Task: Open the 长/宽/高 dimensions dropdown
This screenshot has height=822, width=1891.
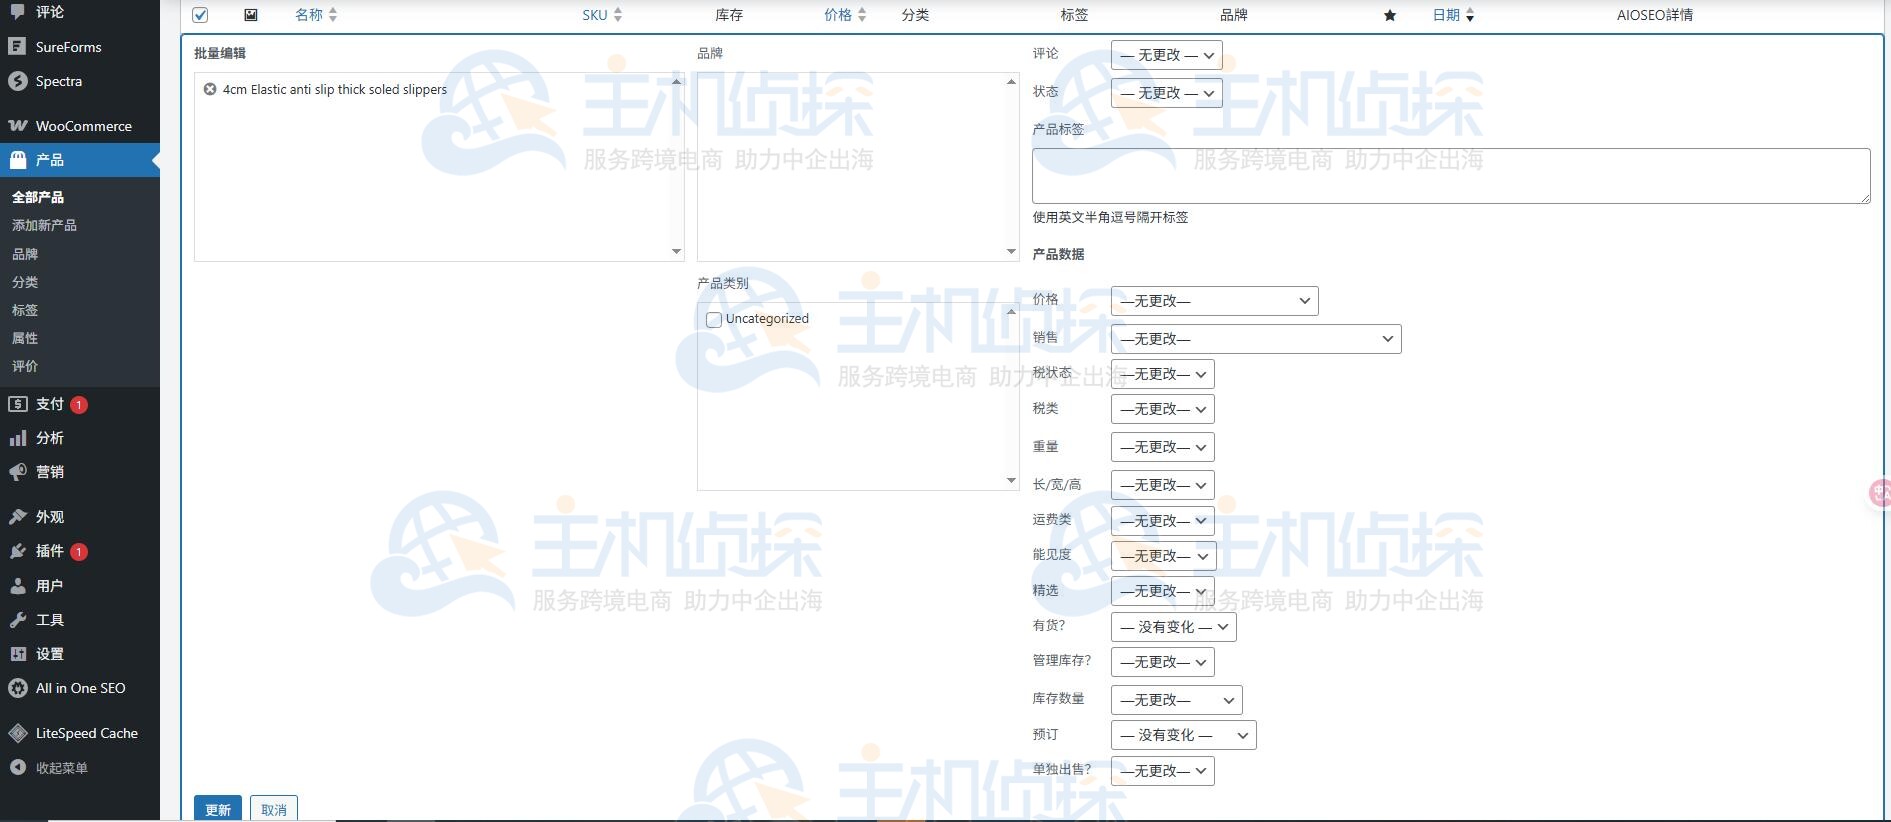Action: (1163, 485)
